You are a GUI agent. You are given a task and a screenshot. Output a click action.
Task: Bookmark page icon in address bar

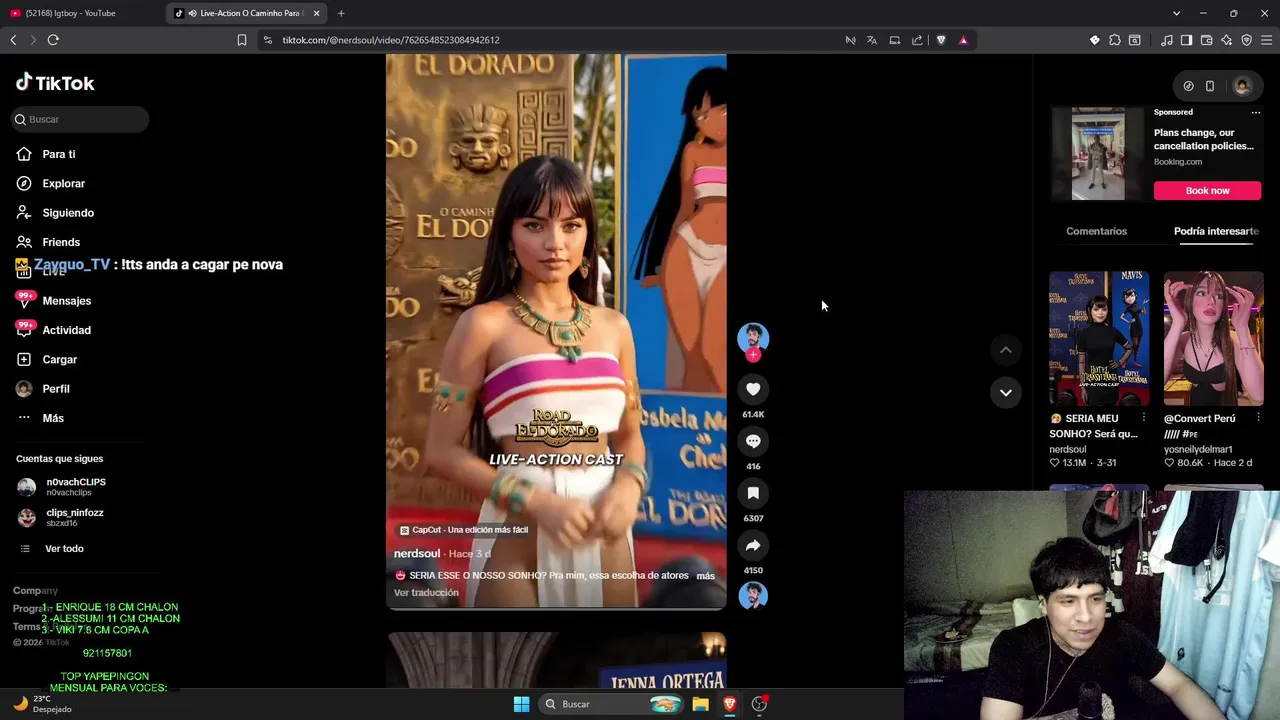tap(242, 40)
